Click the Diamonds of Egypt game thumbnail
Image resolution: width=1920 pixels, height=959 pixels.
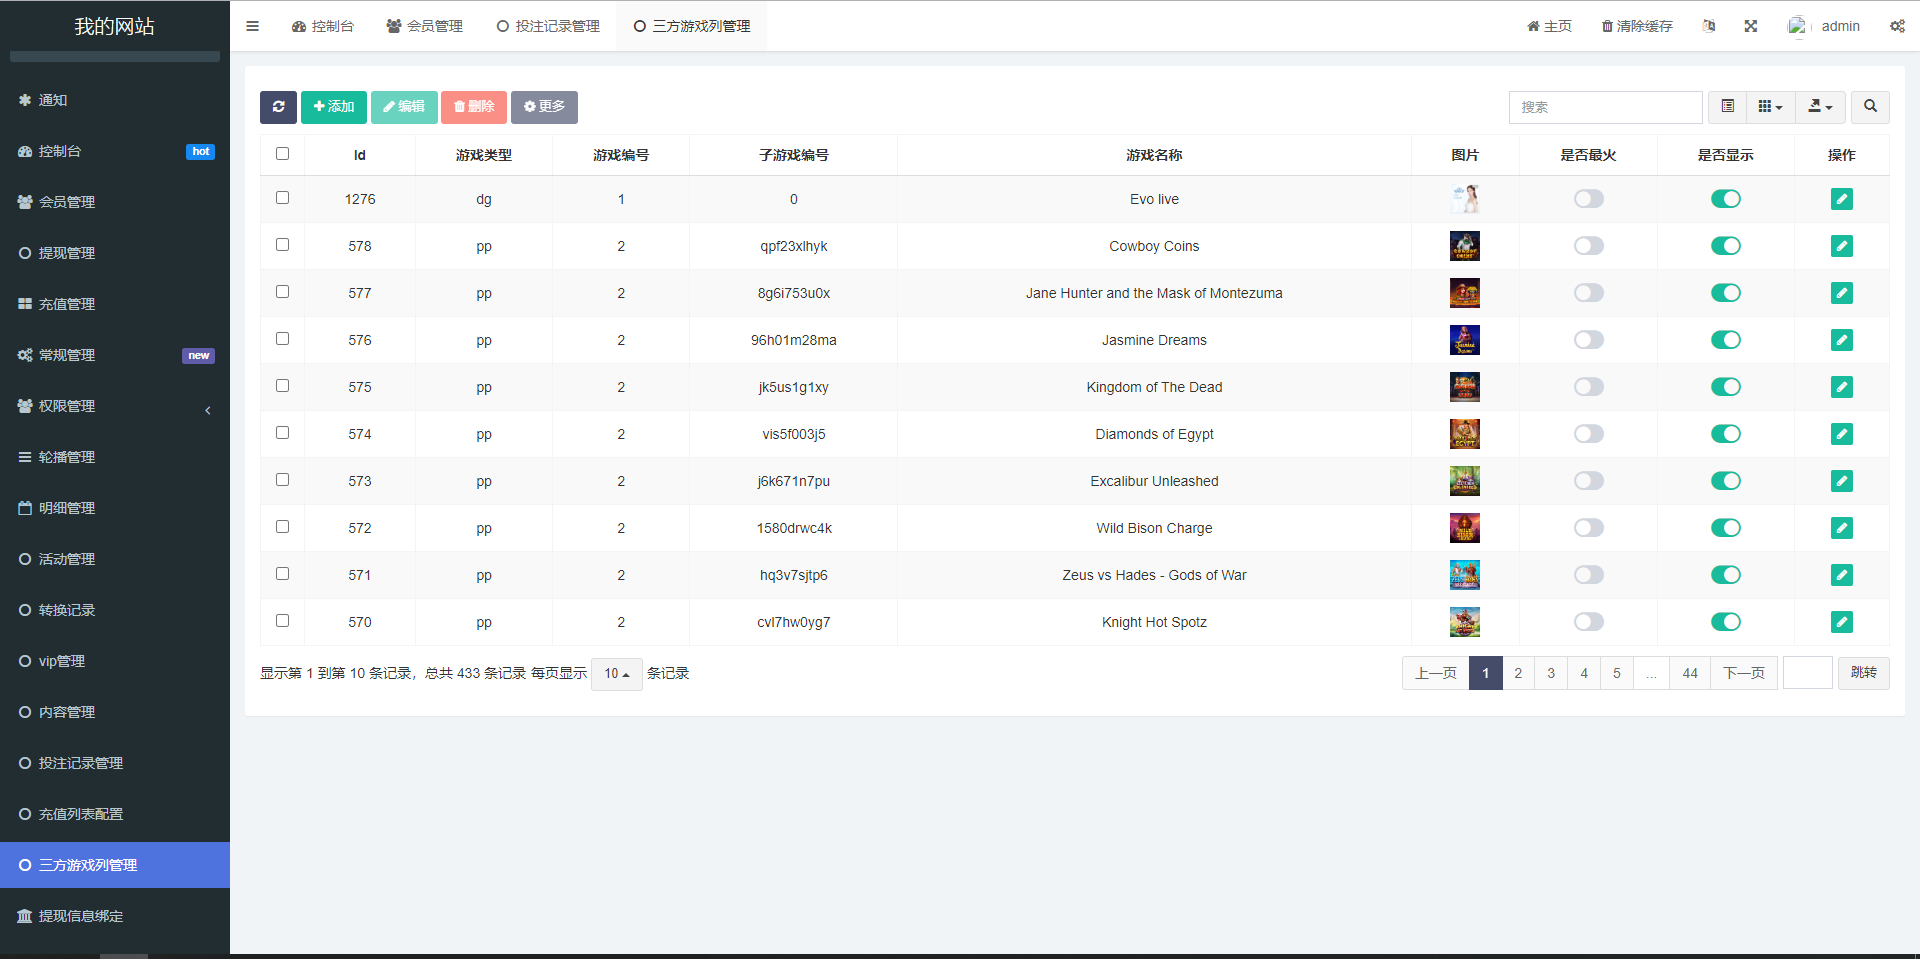pyautogui.click(x=1464, y=434)
